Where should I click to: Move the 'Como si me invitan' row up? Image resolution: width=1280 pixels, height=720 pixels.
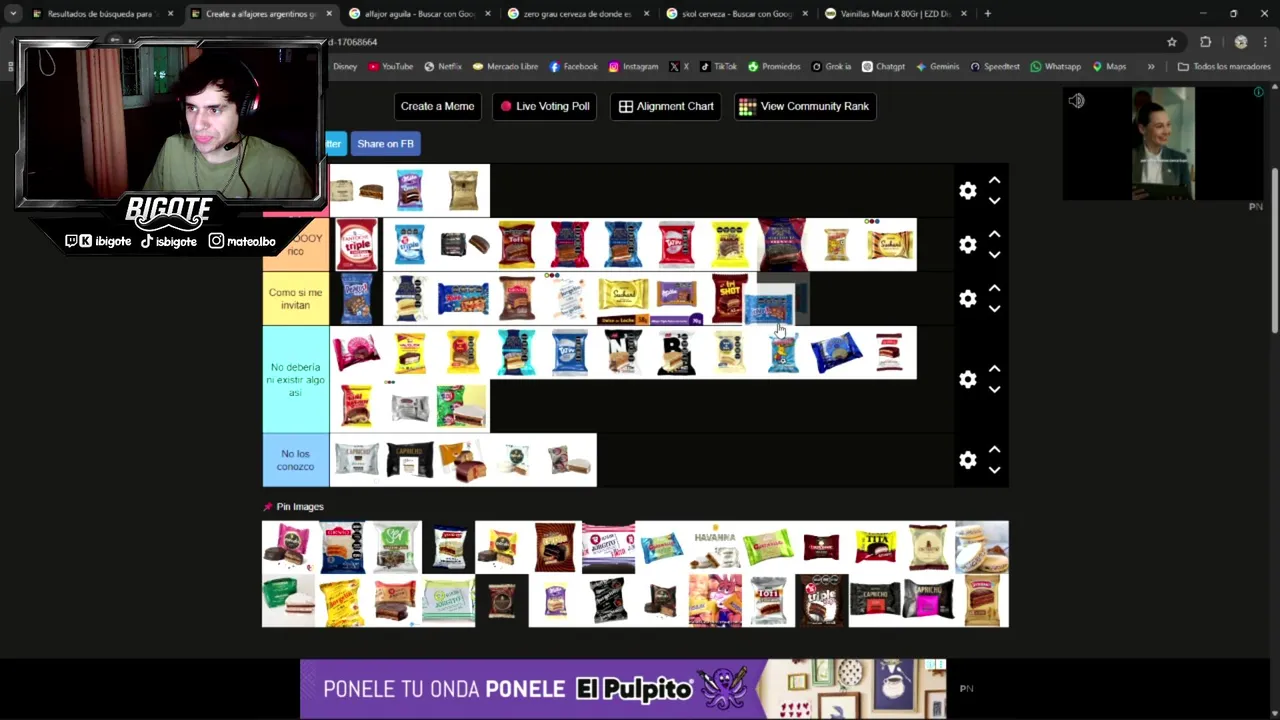click(x=994, y=288)
